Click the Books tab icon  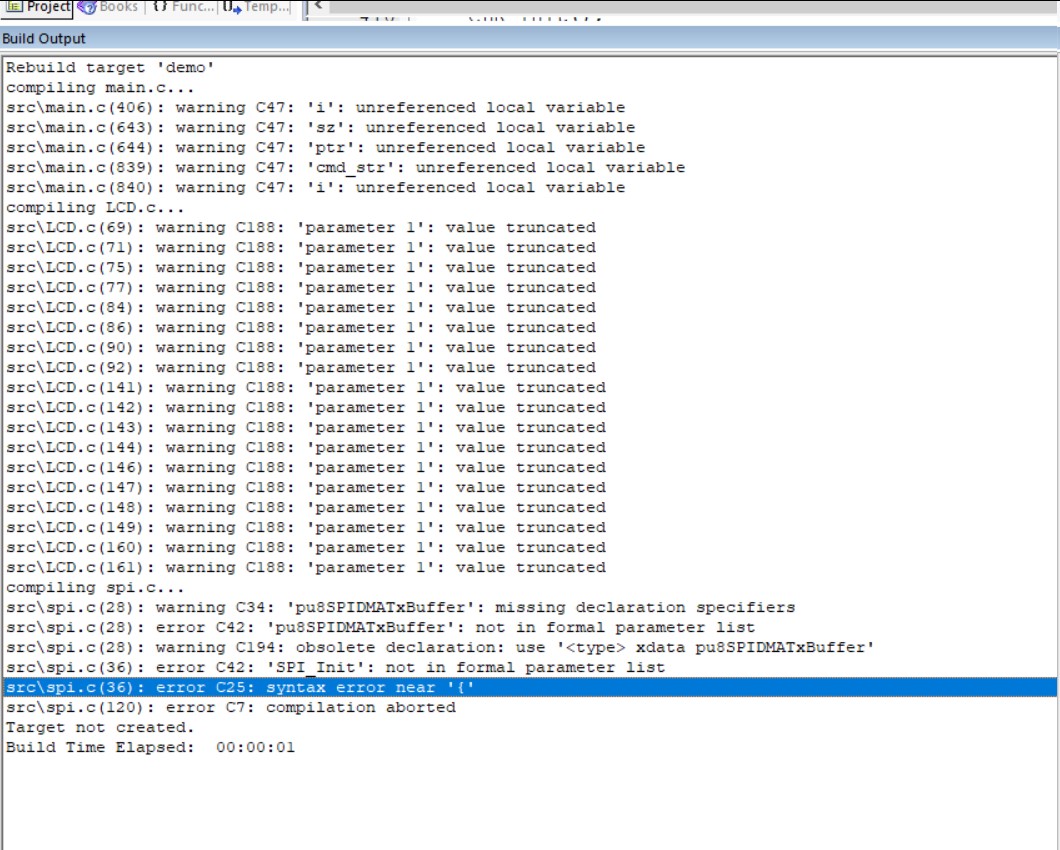86,7
